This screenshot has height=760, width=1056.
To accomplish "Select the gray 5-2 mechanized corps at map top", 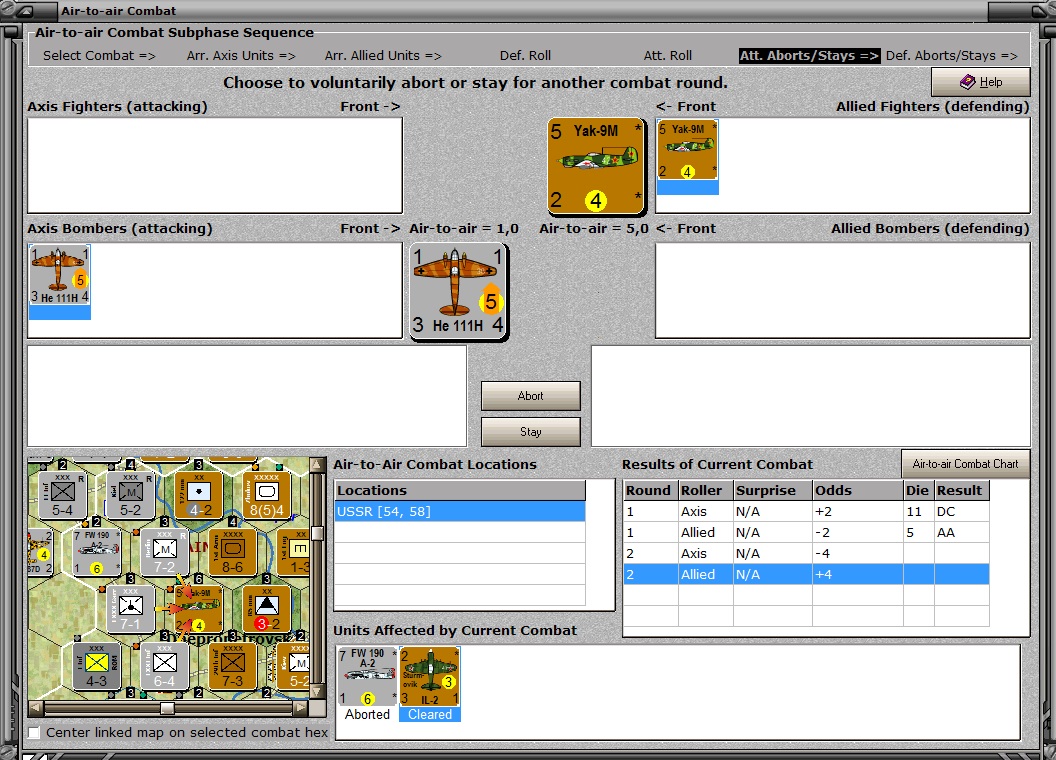I will coord(131,495).
